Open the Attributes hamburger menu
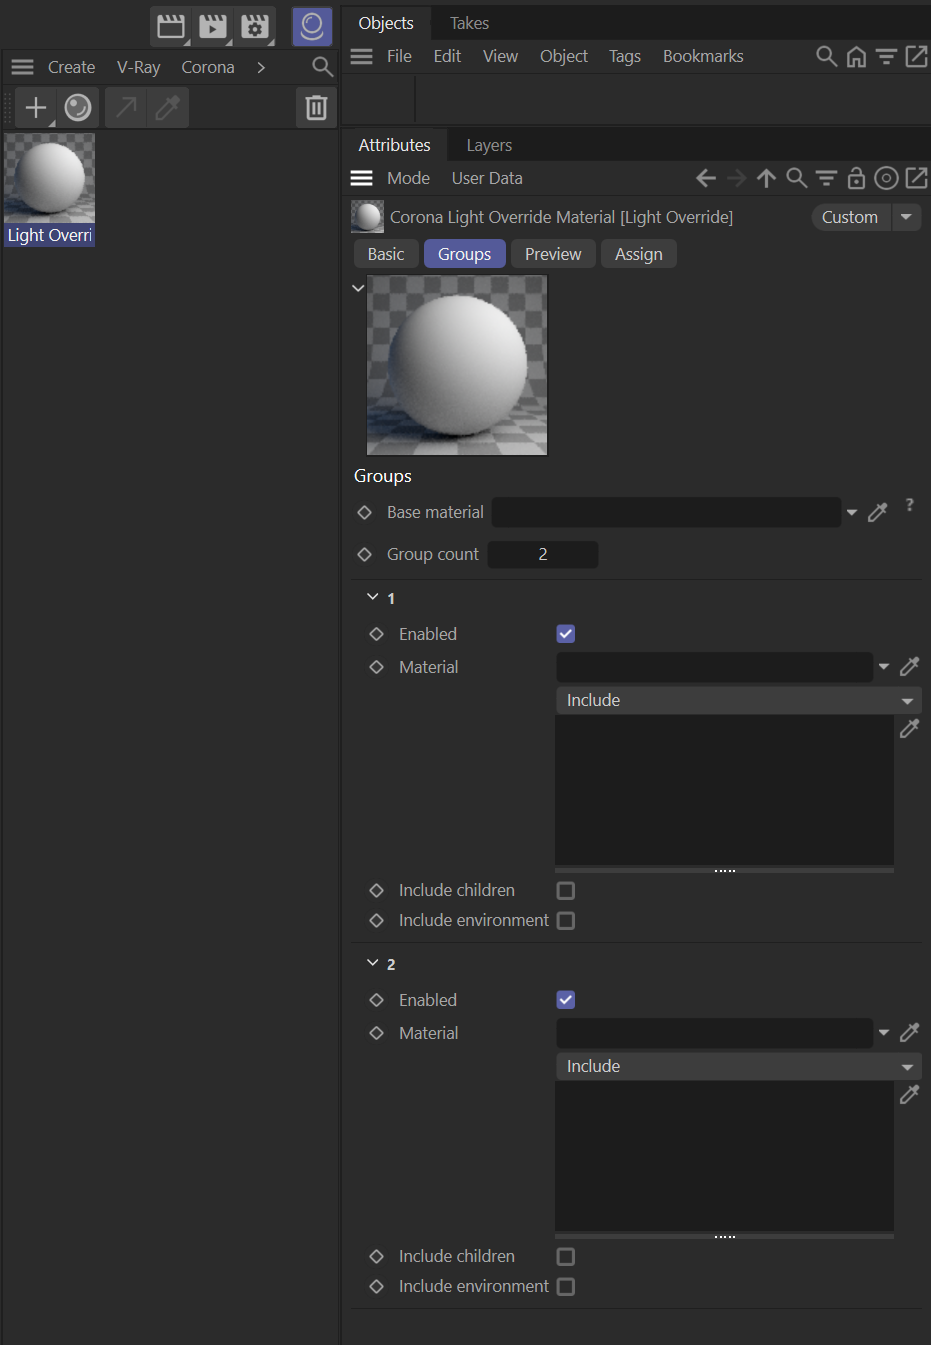Screen dimensions: 931x1345 click(362, 178)
